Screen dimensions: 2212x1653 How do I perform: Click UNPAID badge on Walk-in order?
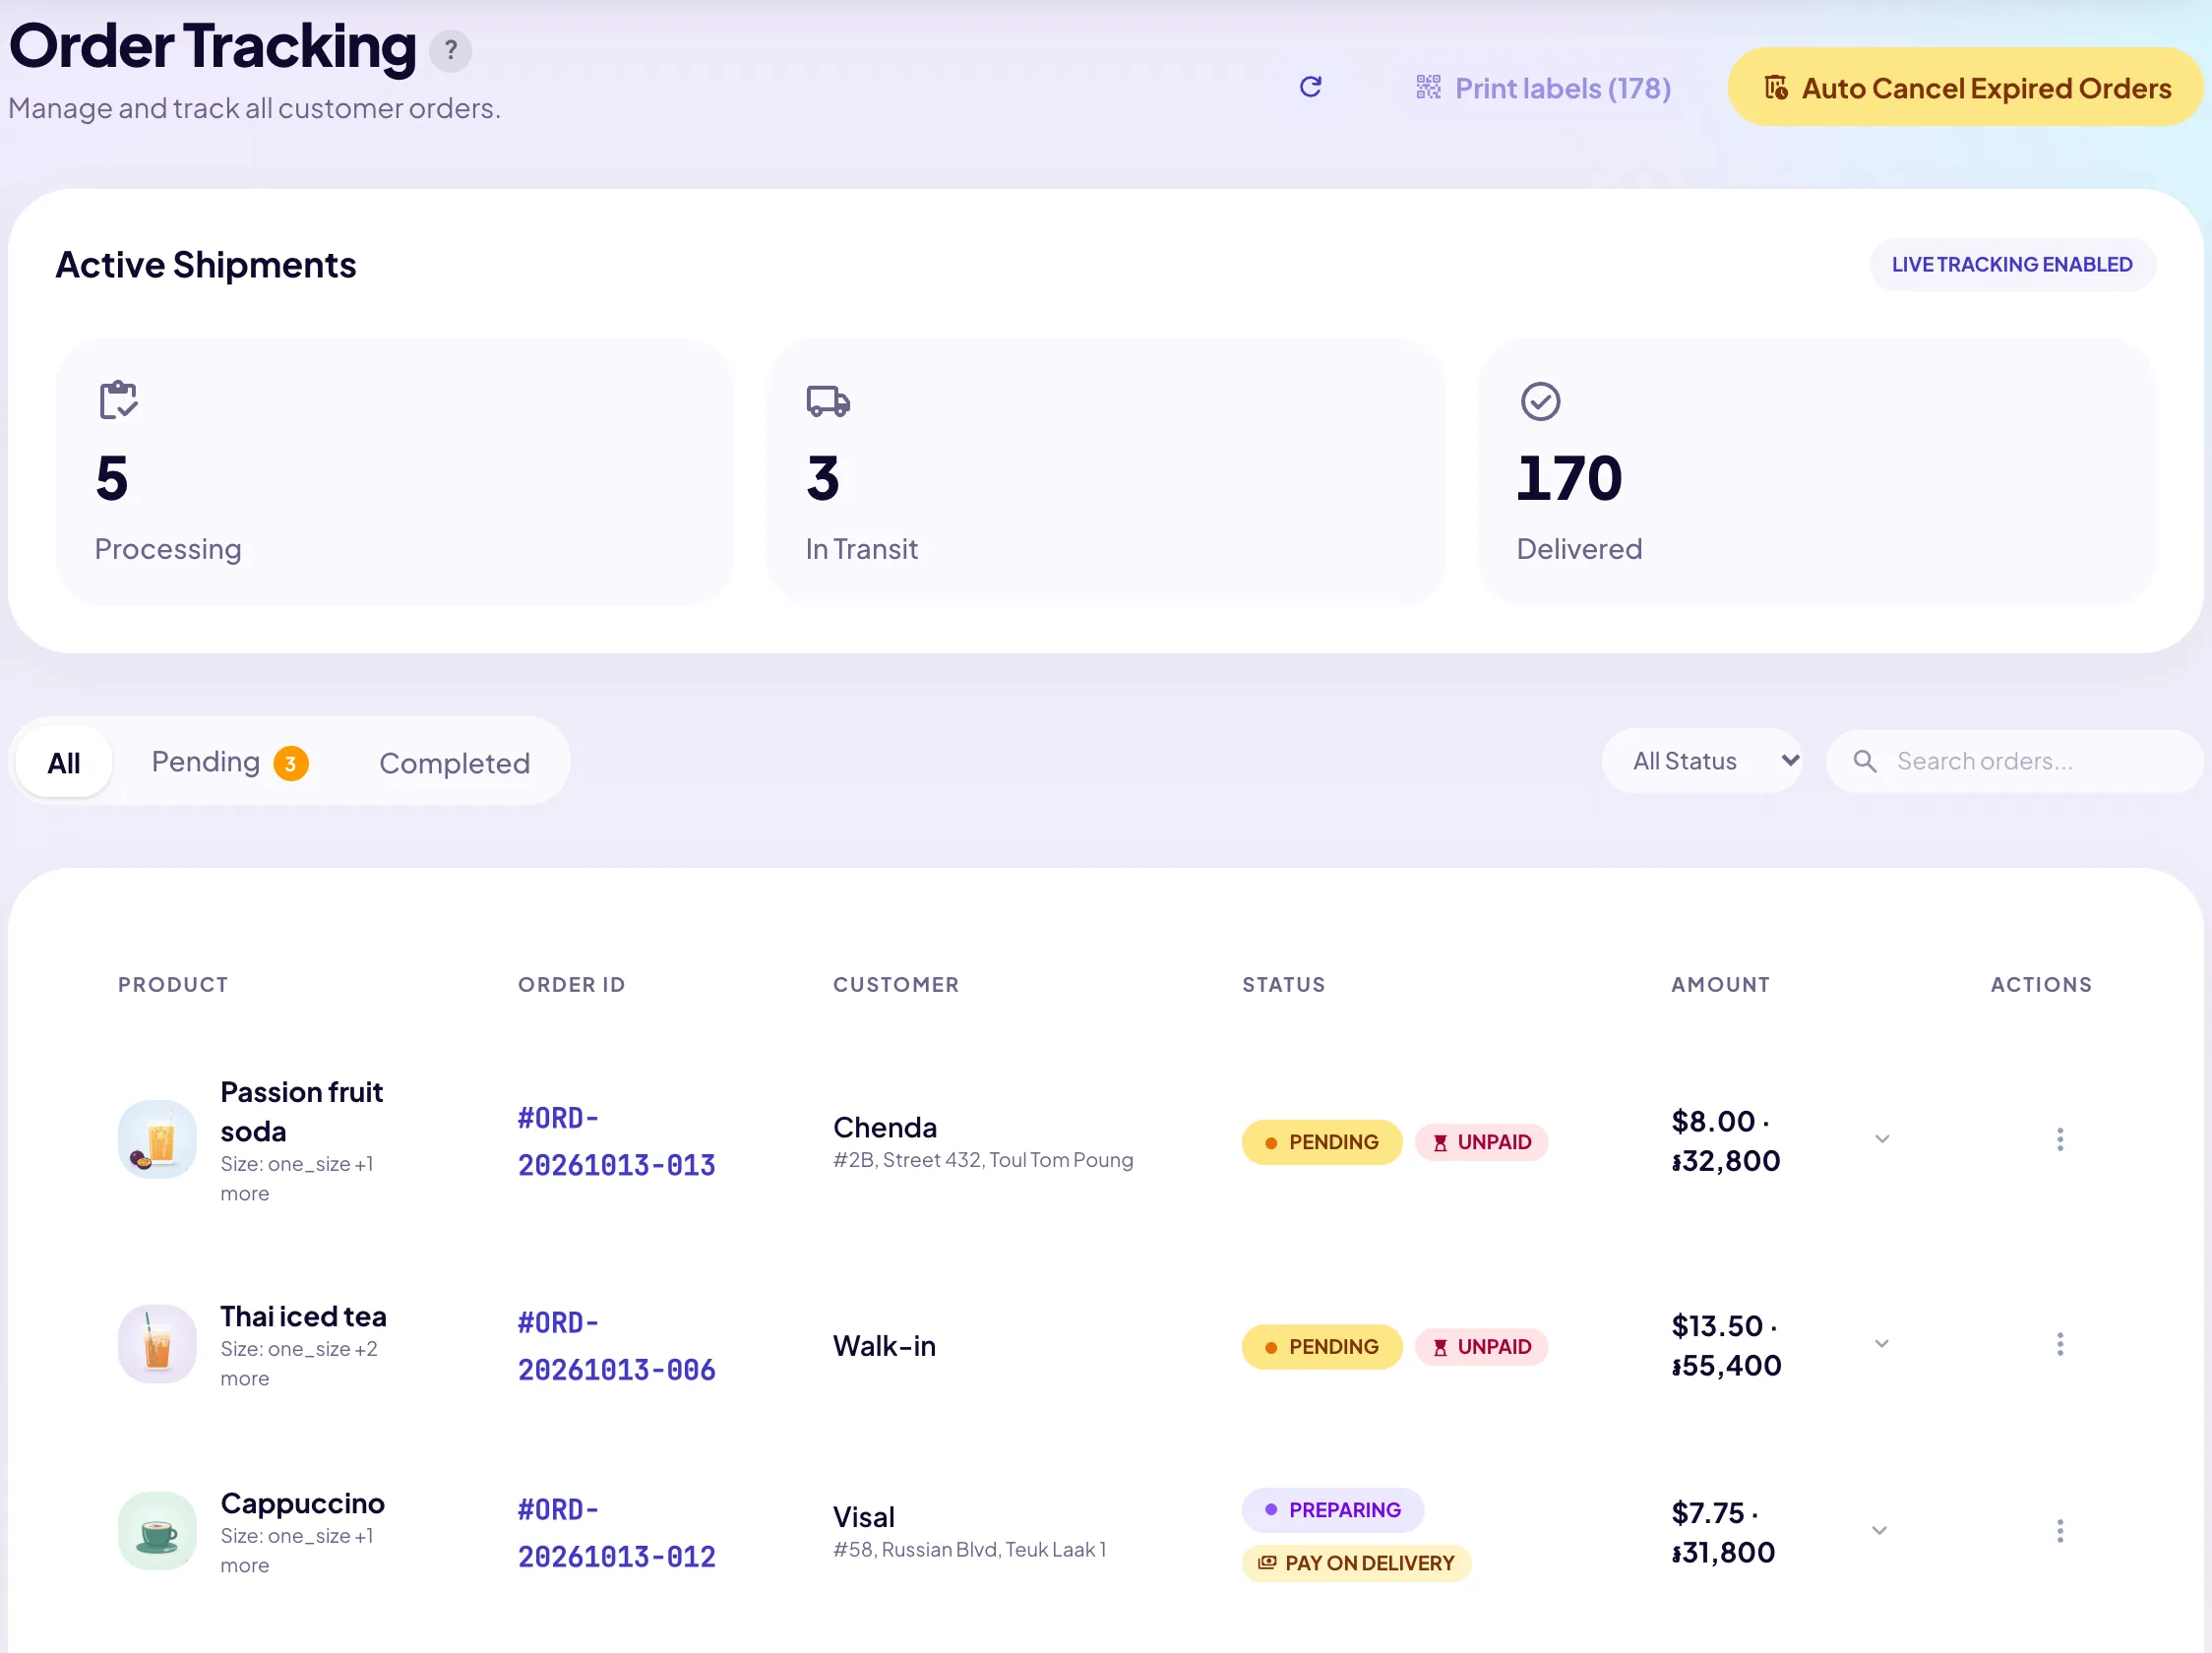(1481, 1347)
